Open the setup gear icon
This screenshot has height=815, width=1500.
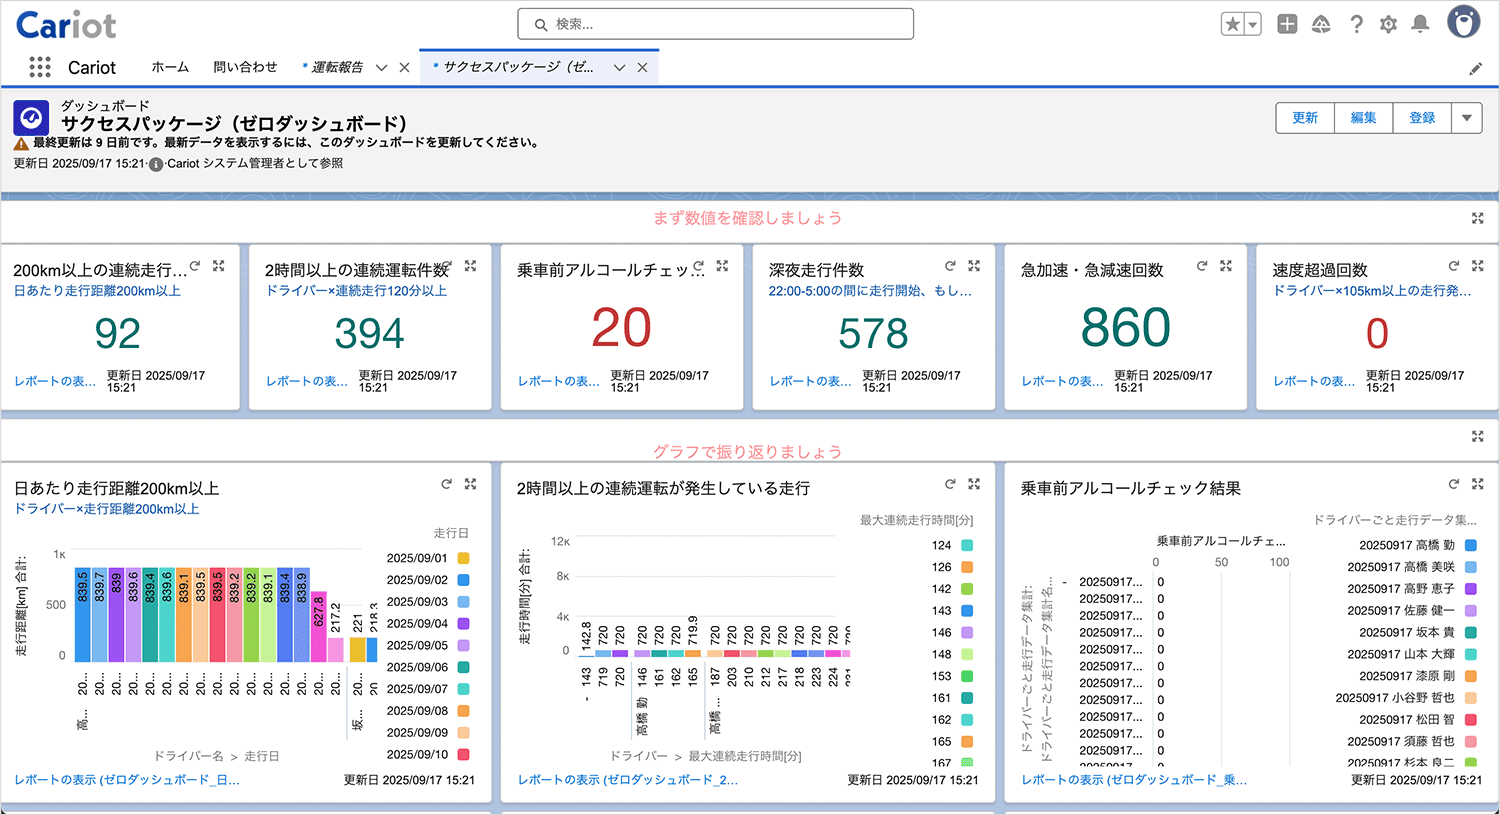(x=1388, y=24)
